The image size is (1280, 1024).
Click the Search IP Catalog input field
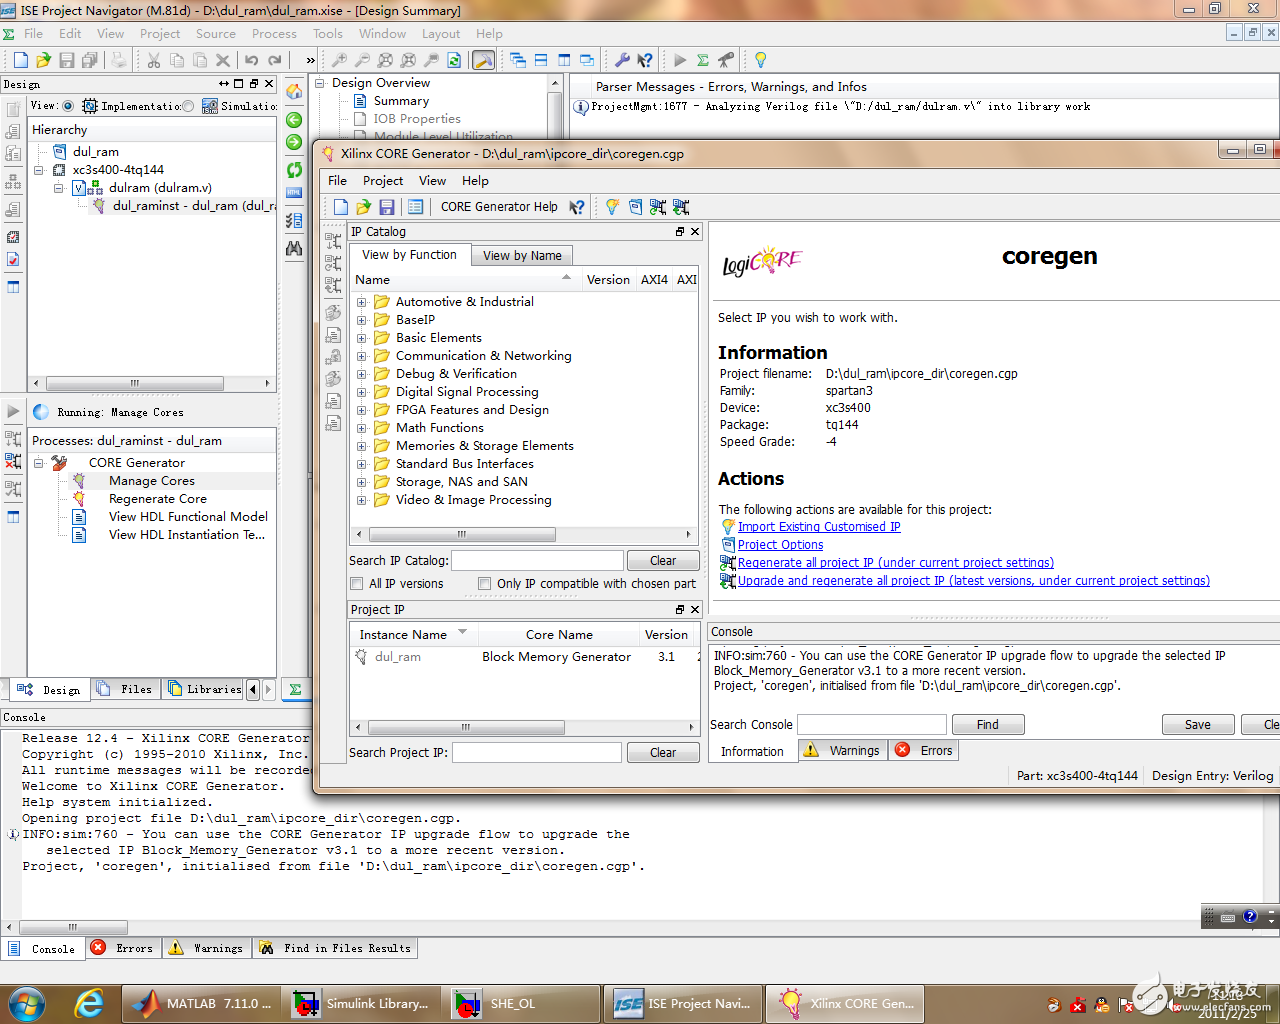(x=538, y=561)
